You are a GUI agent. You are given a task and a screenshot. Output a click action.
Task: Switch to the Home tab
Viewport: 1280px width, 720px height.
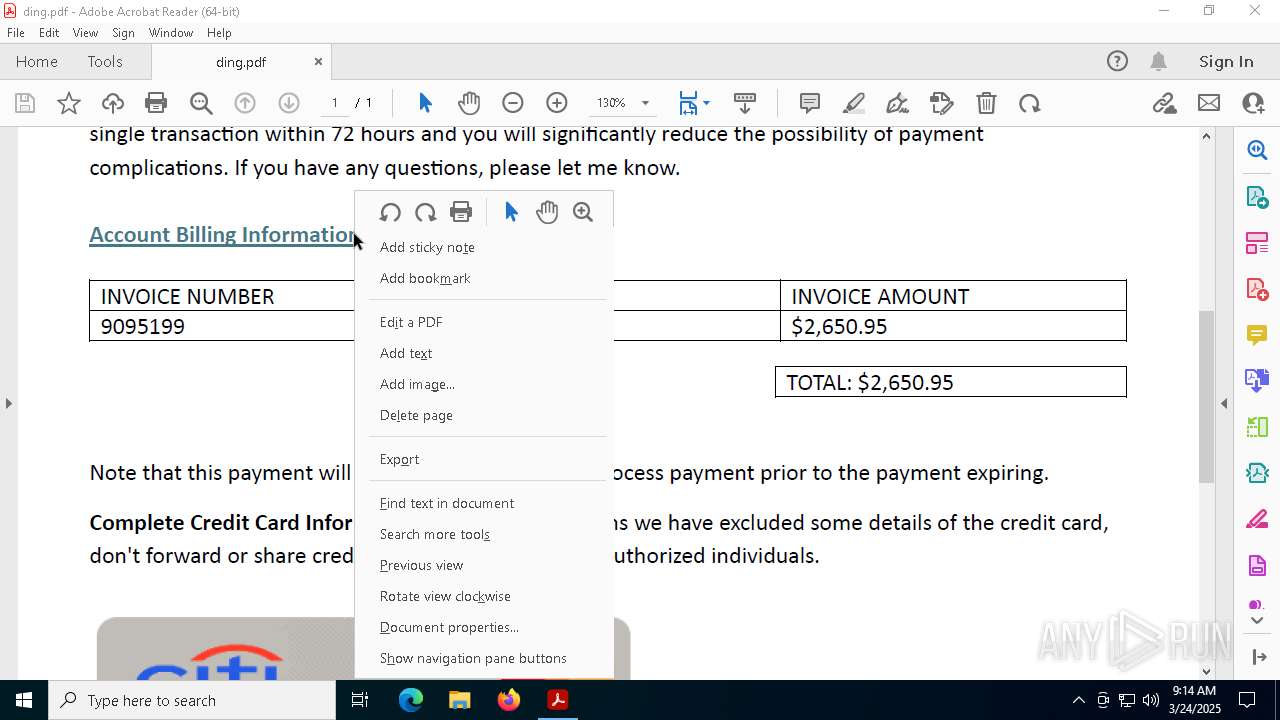click(37, 61)
